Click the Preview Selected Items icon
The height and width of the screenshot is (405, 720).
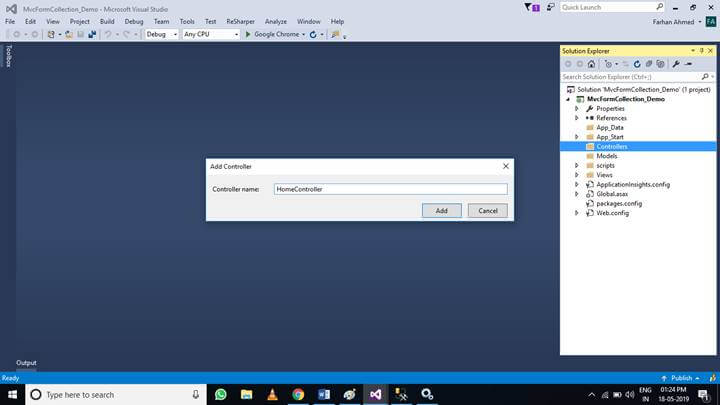pyautogui.click(x=688, y=64)
